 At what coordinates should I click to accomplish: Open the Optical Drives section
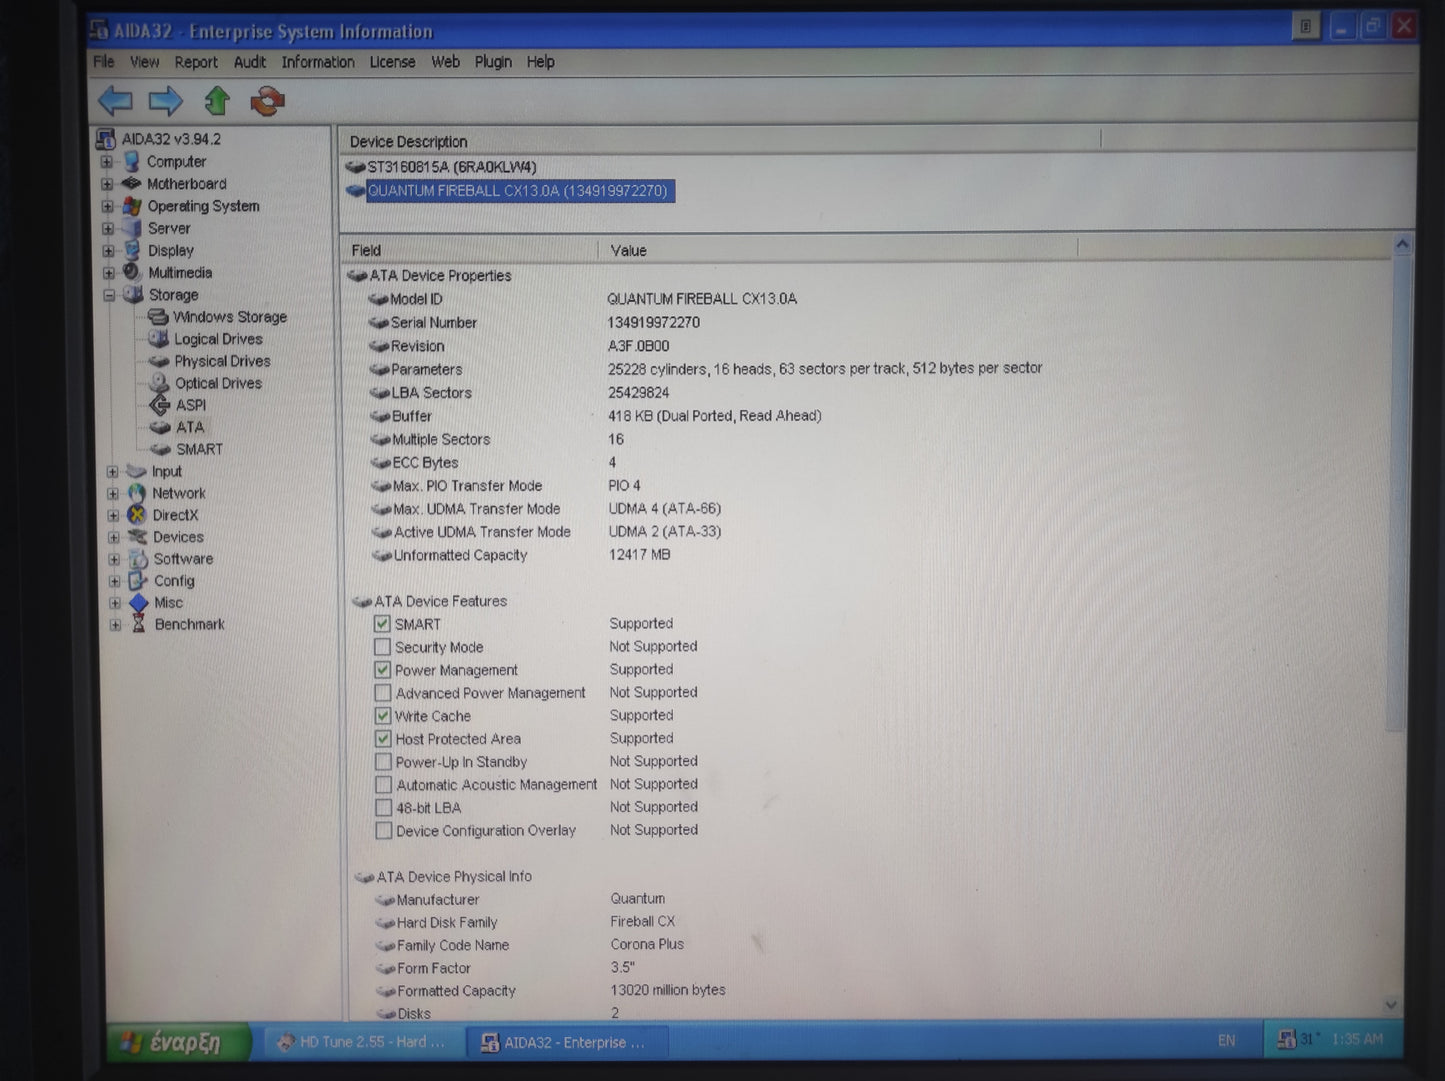[x=217, y=383]
